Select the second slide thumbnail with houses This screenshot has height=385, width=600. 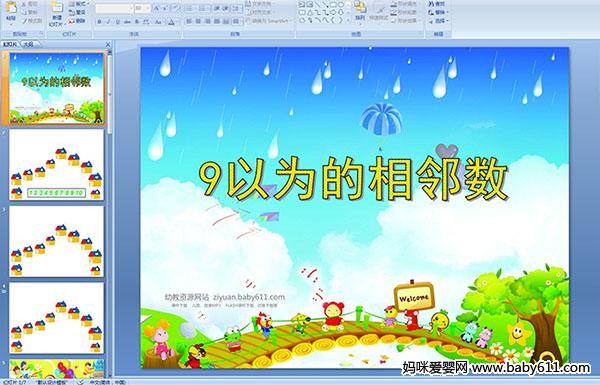pos(56,165)
